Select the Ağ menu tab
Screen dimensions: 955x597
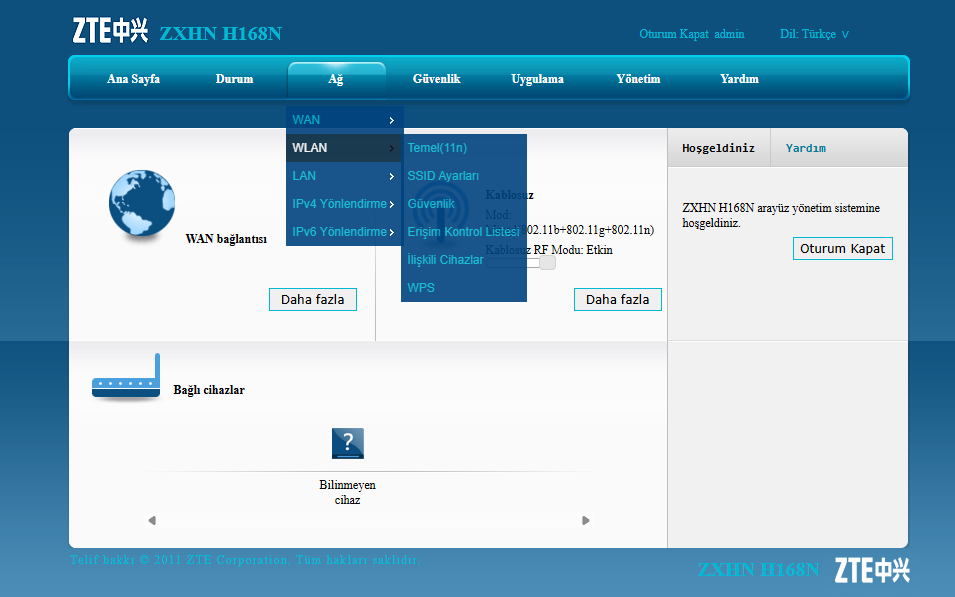(336, 79)
